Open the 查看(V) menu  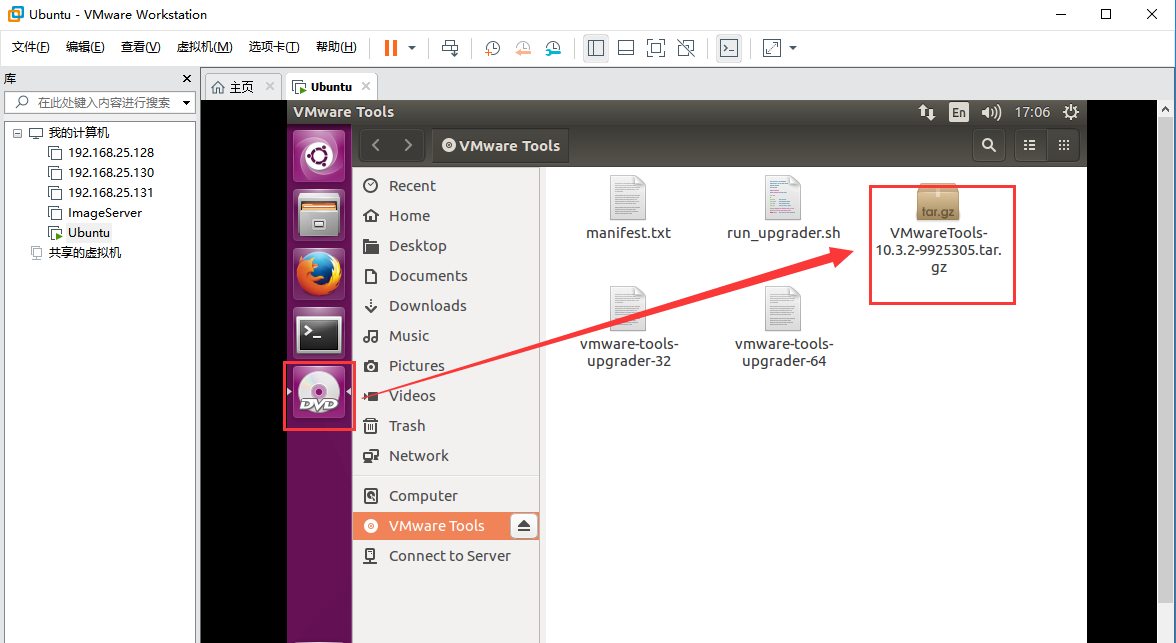click(140, 47)
